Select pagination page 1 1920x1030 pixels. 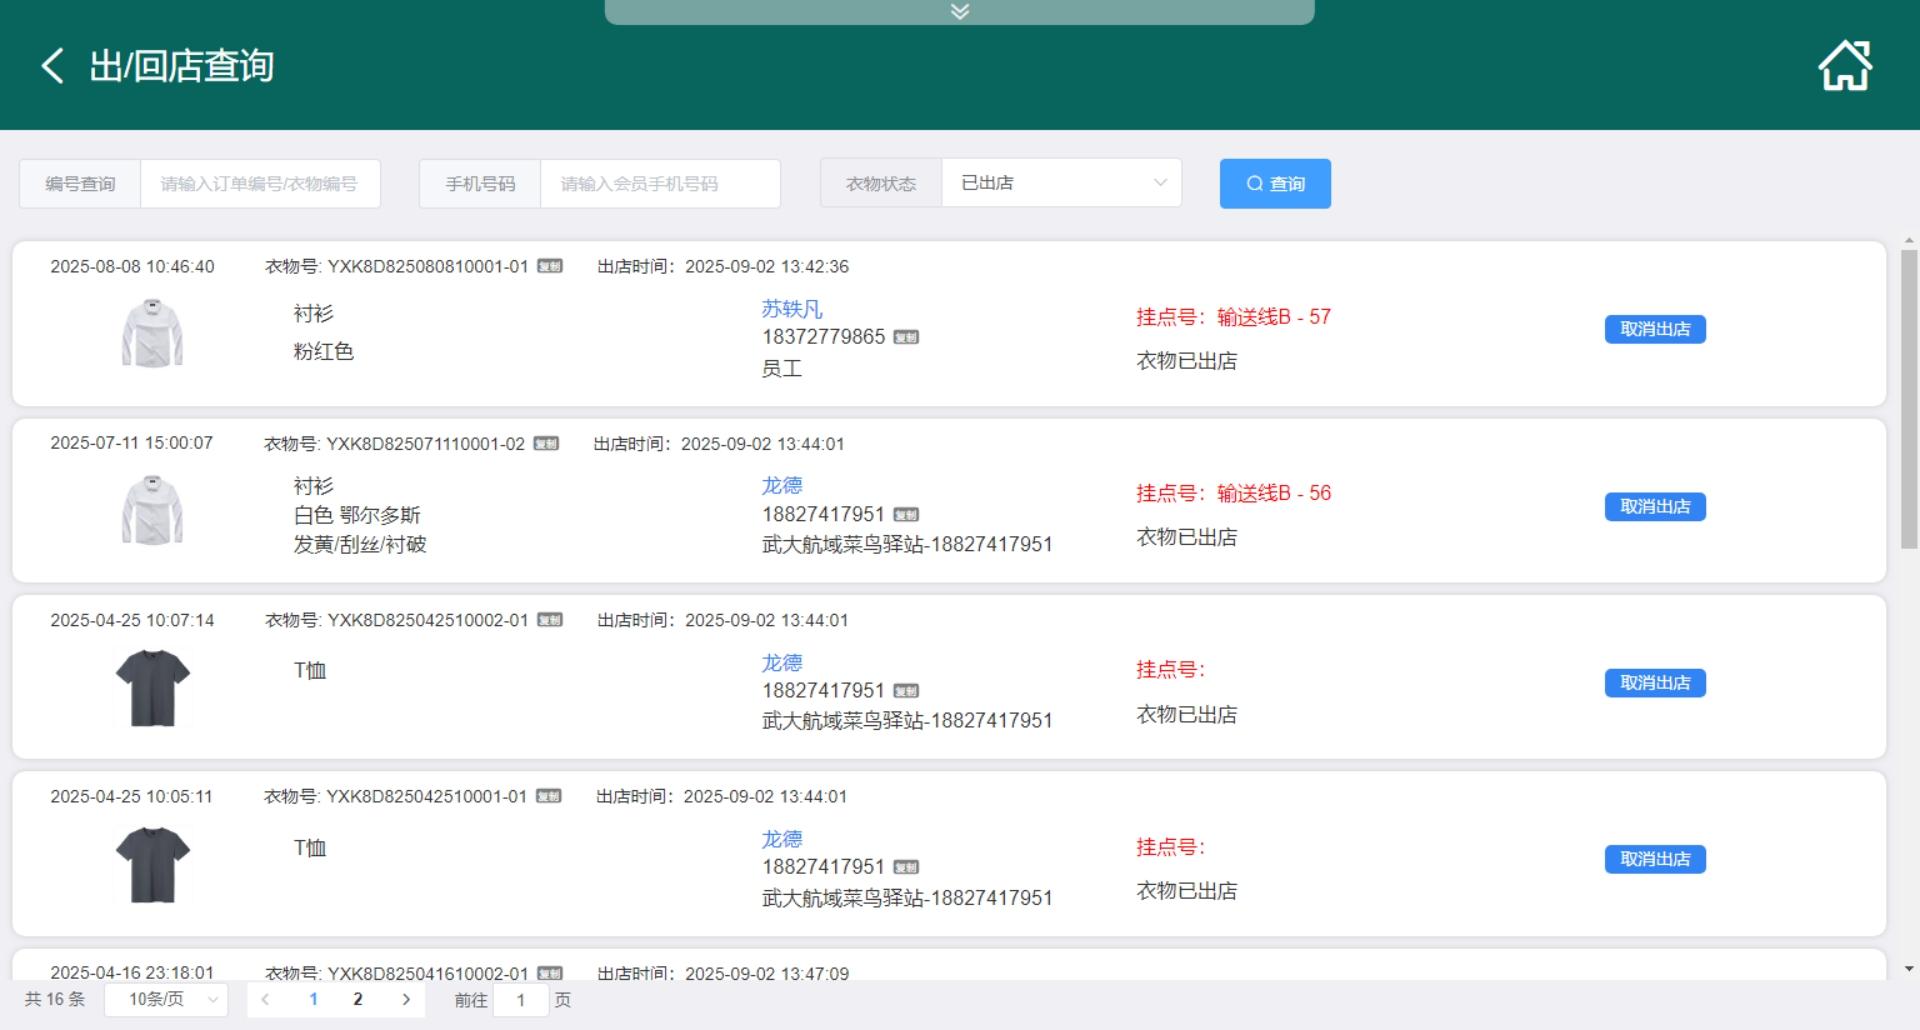[314, 999]
